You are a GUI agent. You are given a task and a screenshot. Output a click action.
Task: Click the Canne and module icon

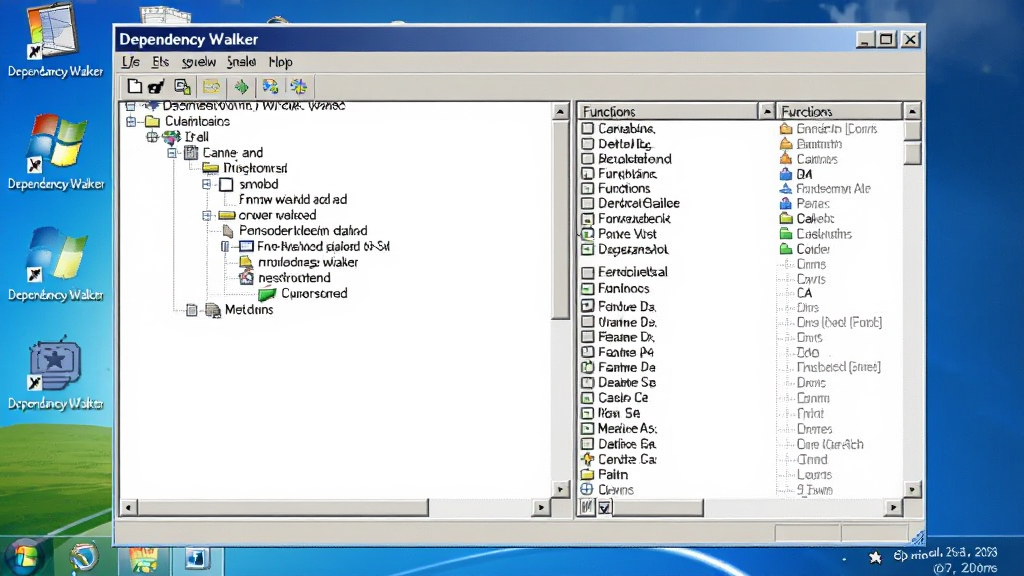tap(191, 153)
